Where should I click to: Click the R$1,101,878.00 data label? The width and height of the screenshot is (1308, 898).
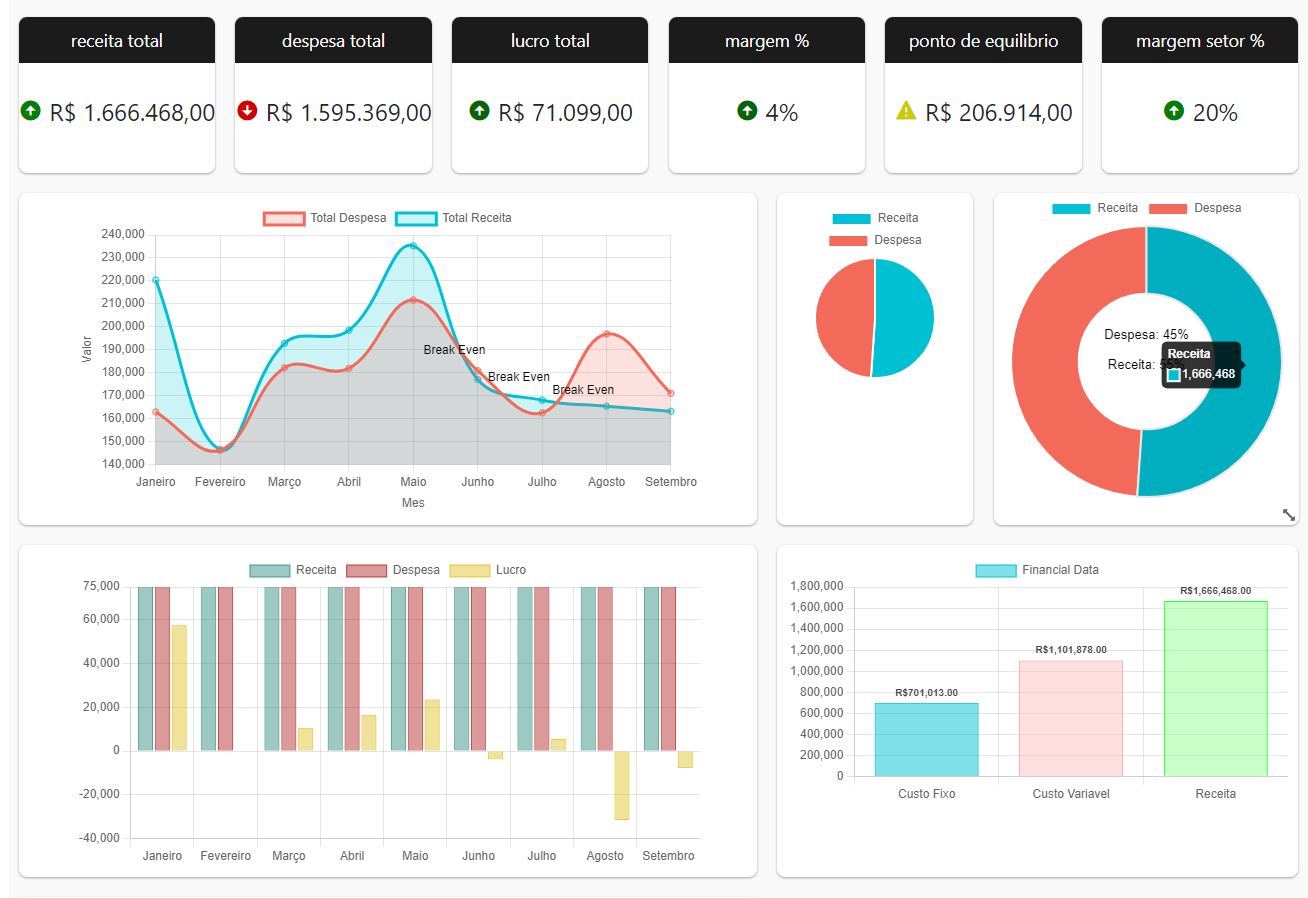(1071, 649)
